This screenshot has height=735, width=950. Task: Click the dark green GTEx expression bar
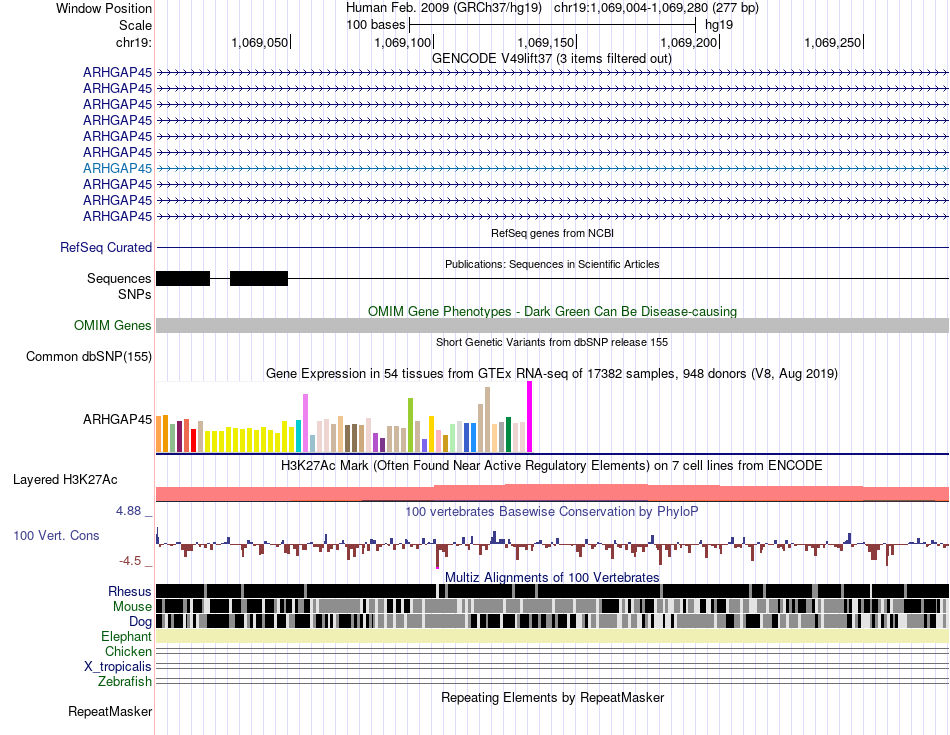point(508,434)
